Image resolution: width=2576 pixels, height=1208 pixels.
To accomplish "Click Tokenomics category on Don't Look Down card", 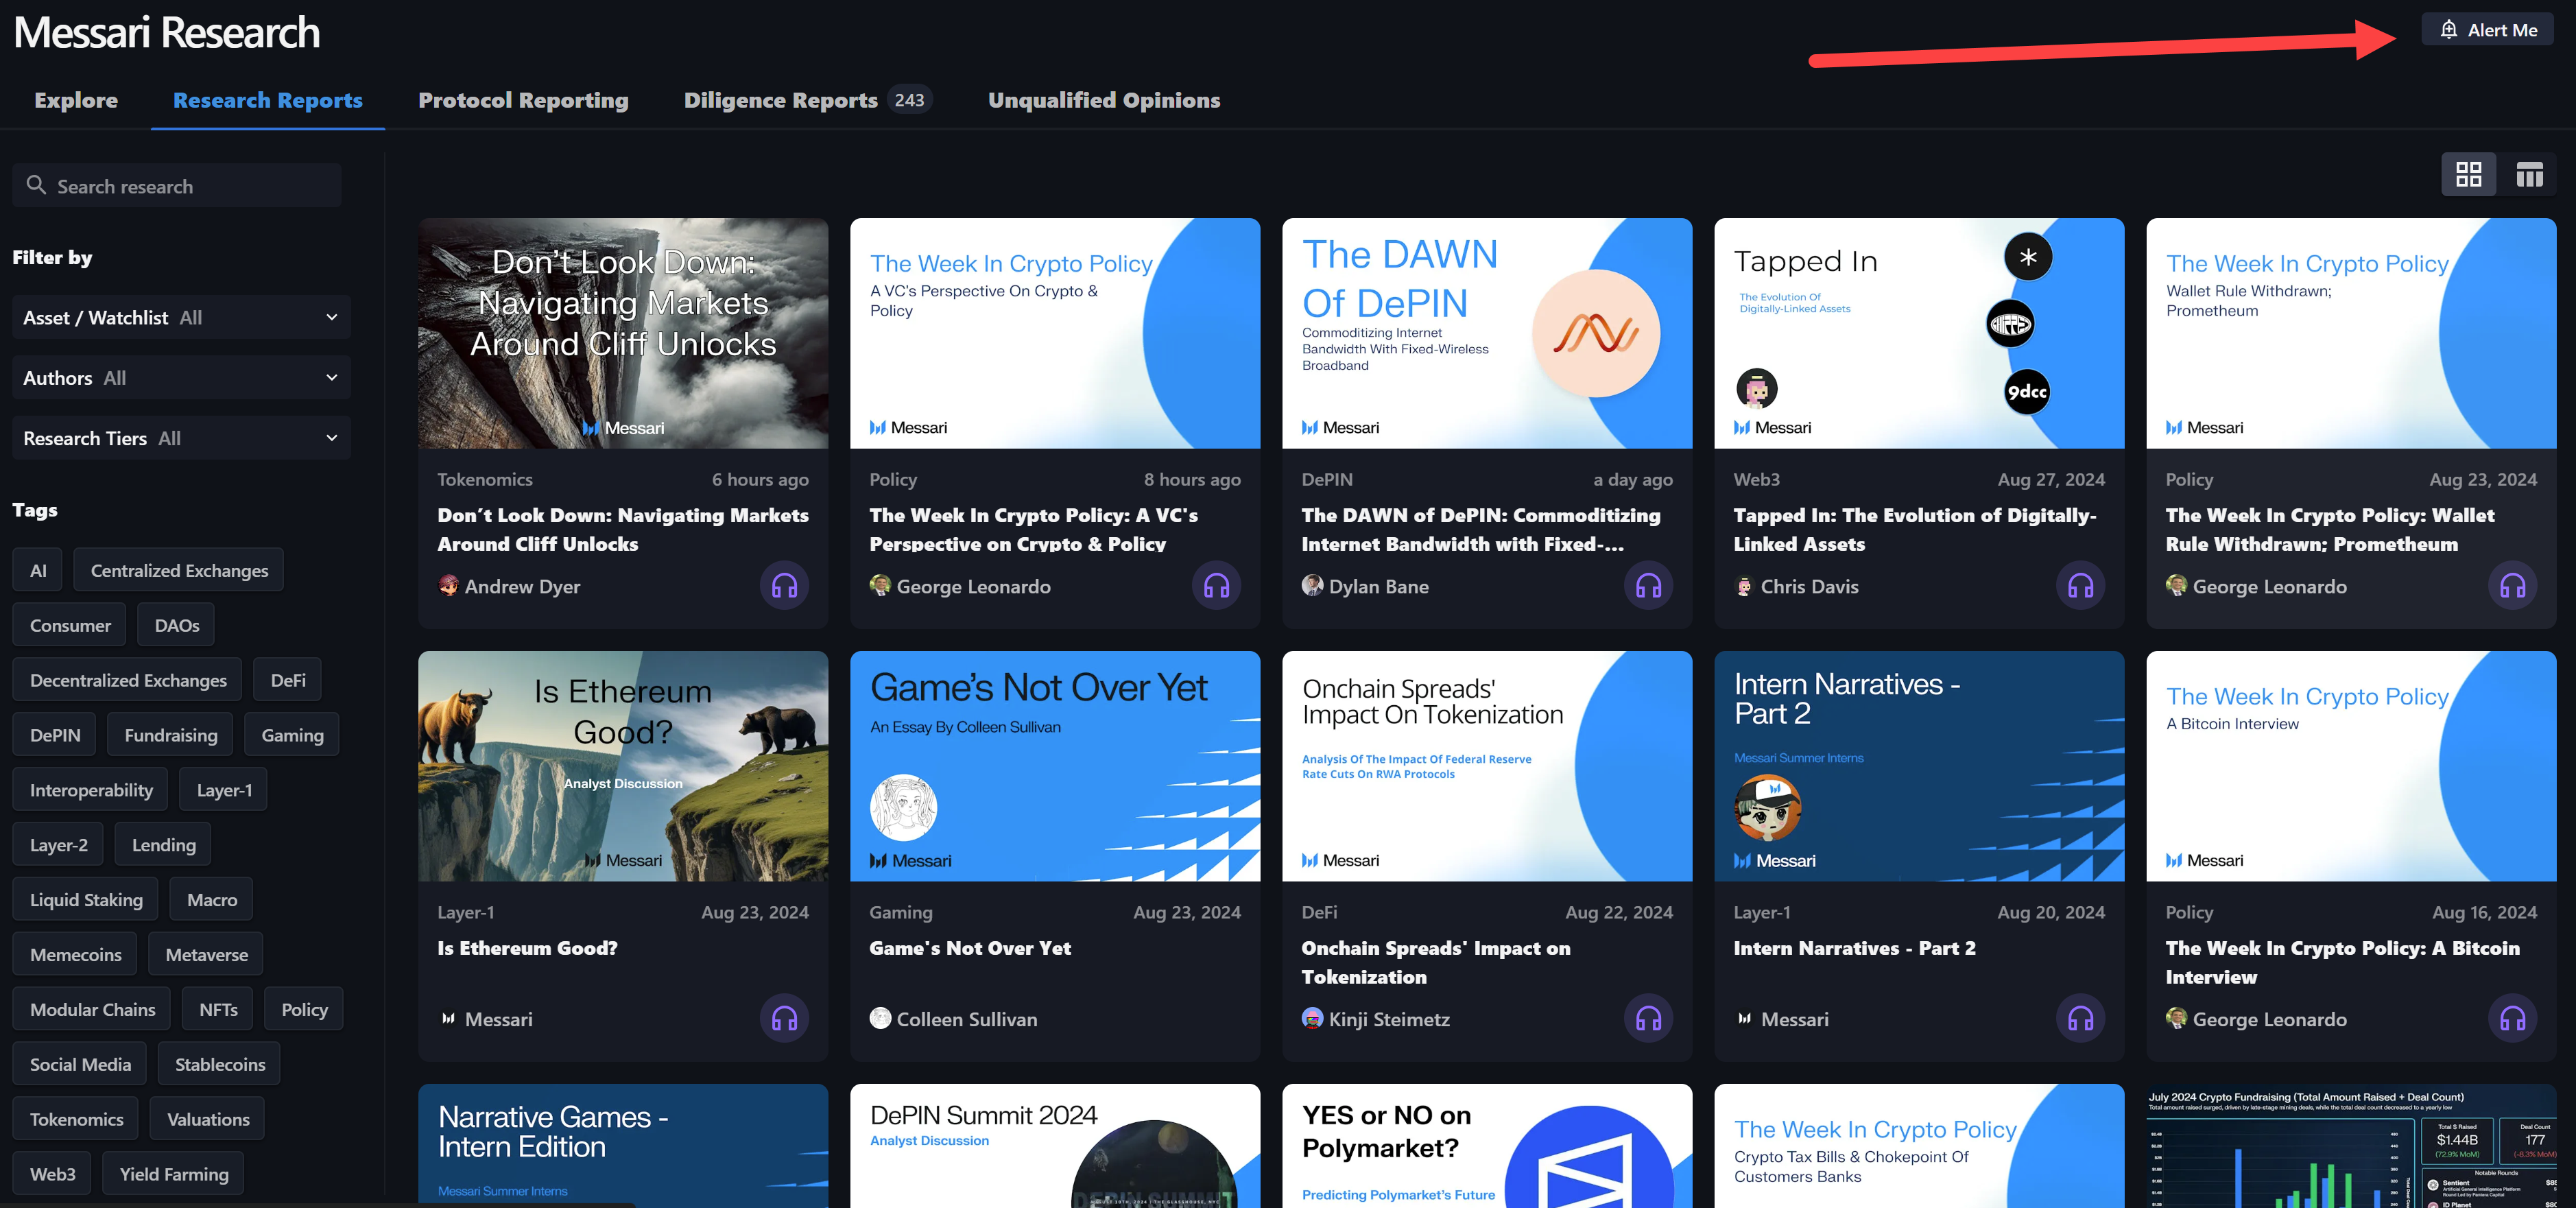I will [485, 479].
